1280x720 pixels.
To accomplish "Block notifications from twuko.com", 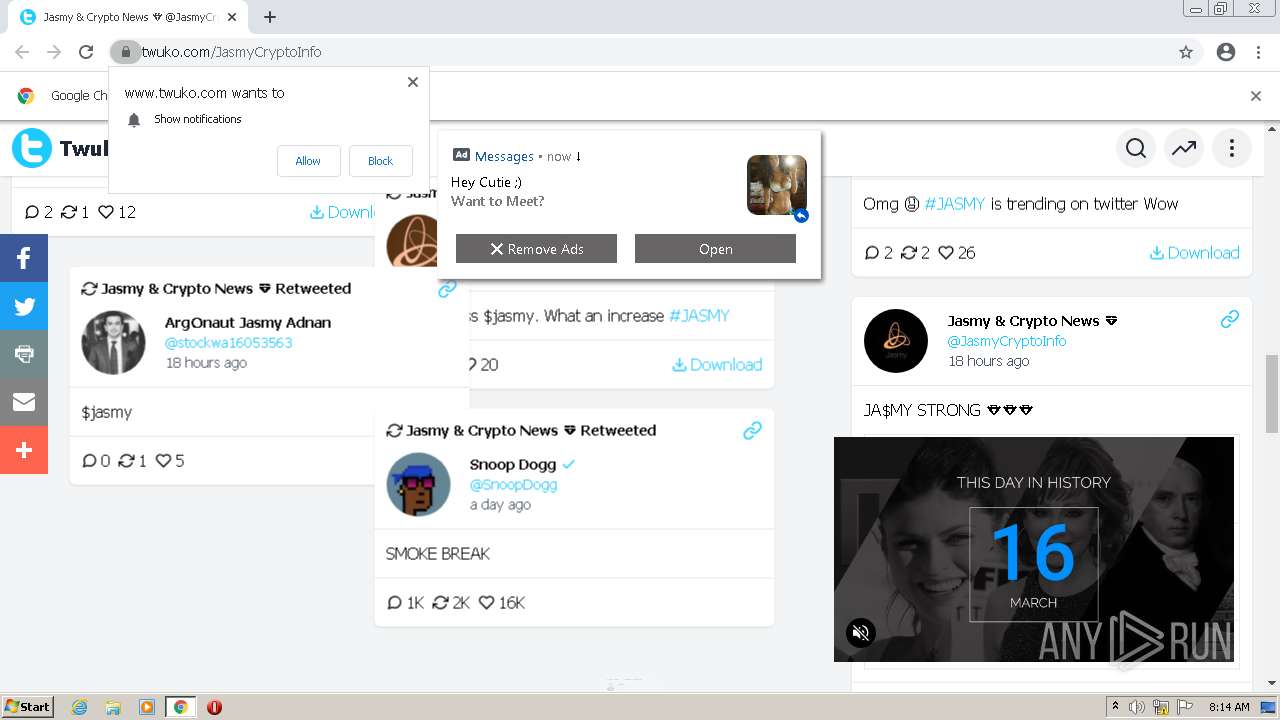I will pyautogui.click(x=381, y=161).
